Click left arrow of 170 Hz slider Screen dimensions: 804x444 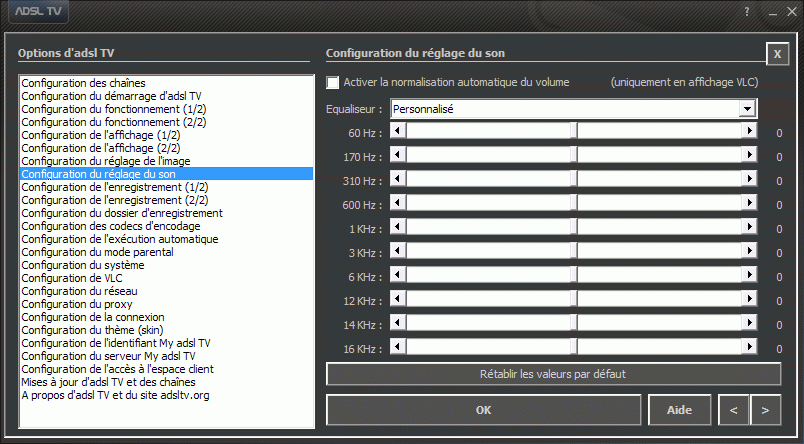397,154
